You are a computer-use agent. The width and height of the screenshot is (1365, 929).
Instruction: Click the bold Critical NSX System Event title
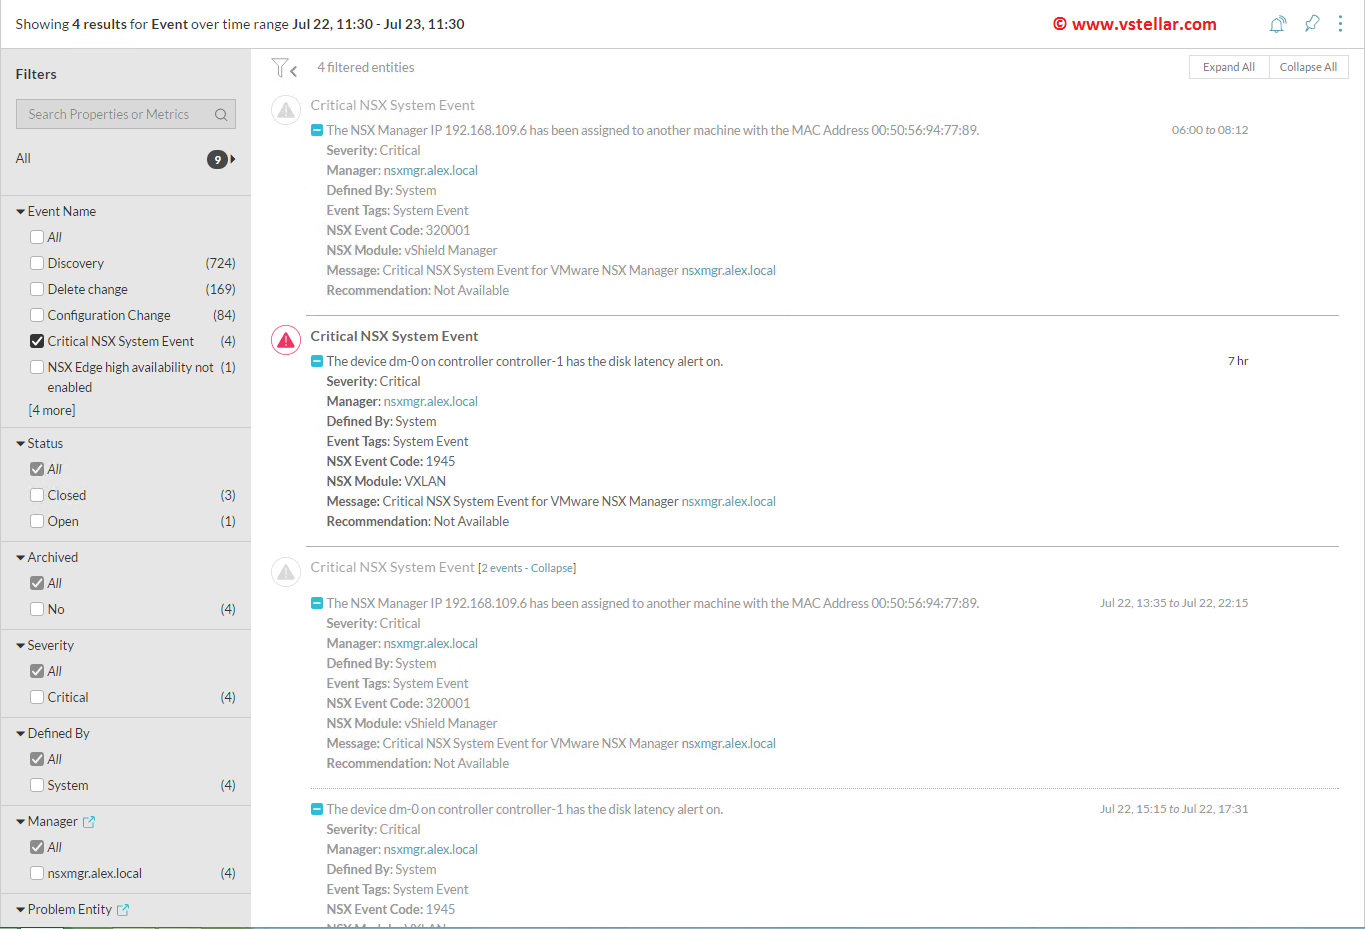pyautogui.click(x=394, y=336)
